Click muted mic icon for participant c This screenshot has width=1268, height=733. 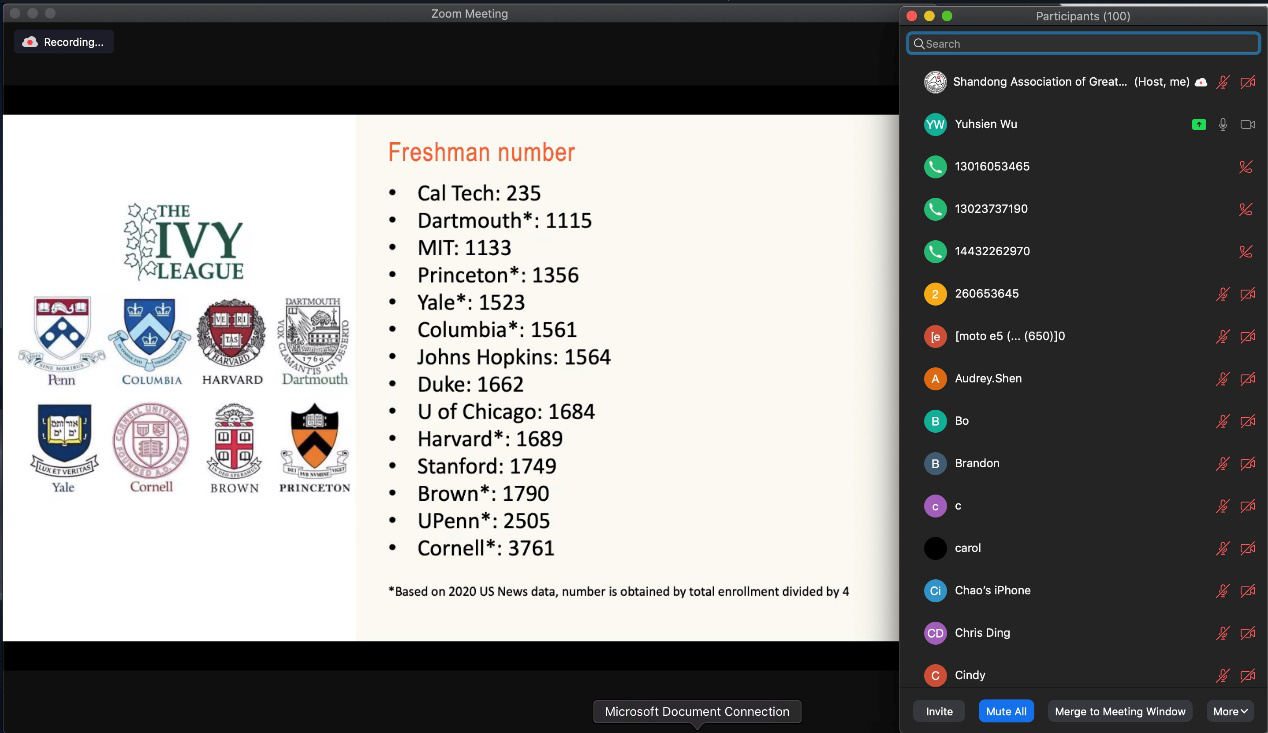coord(1222,506)
